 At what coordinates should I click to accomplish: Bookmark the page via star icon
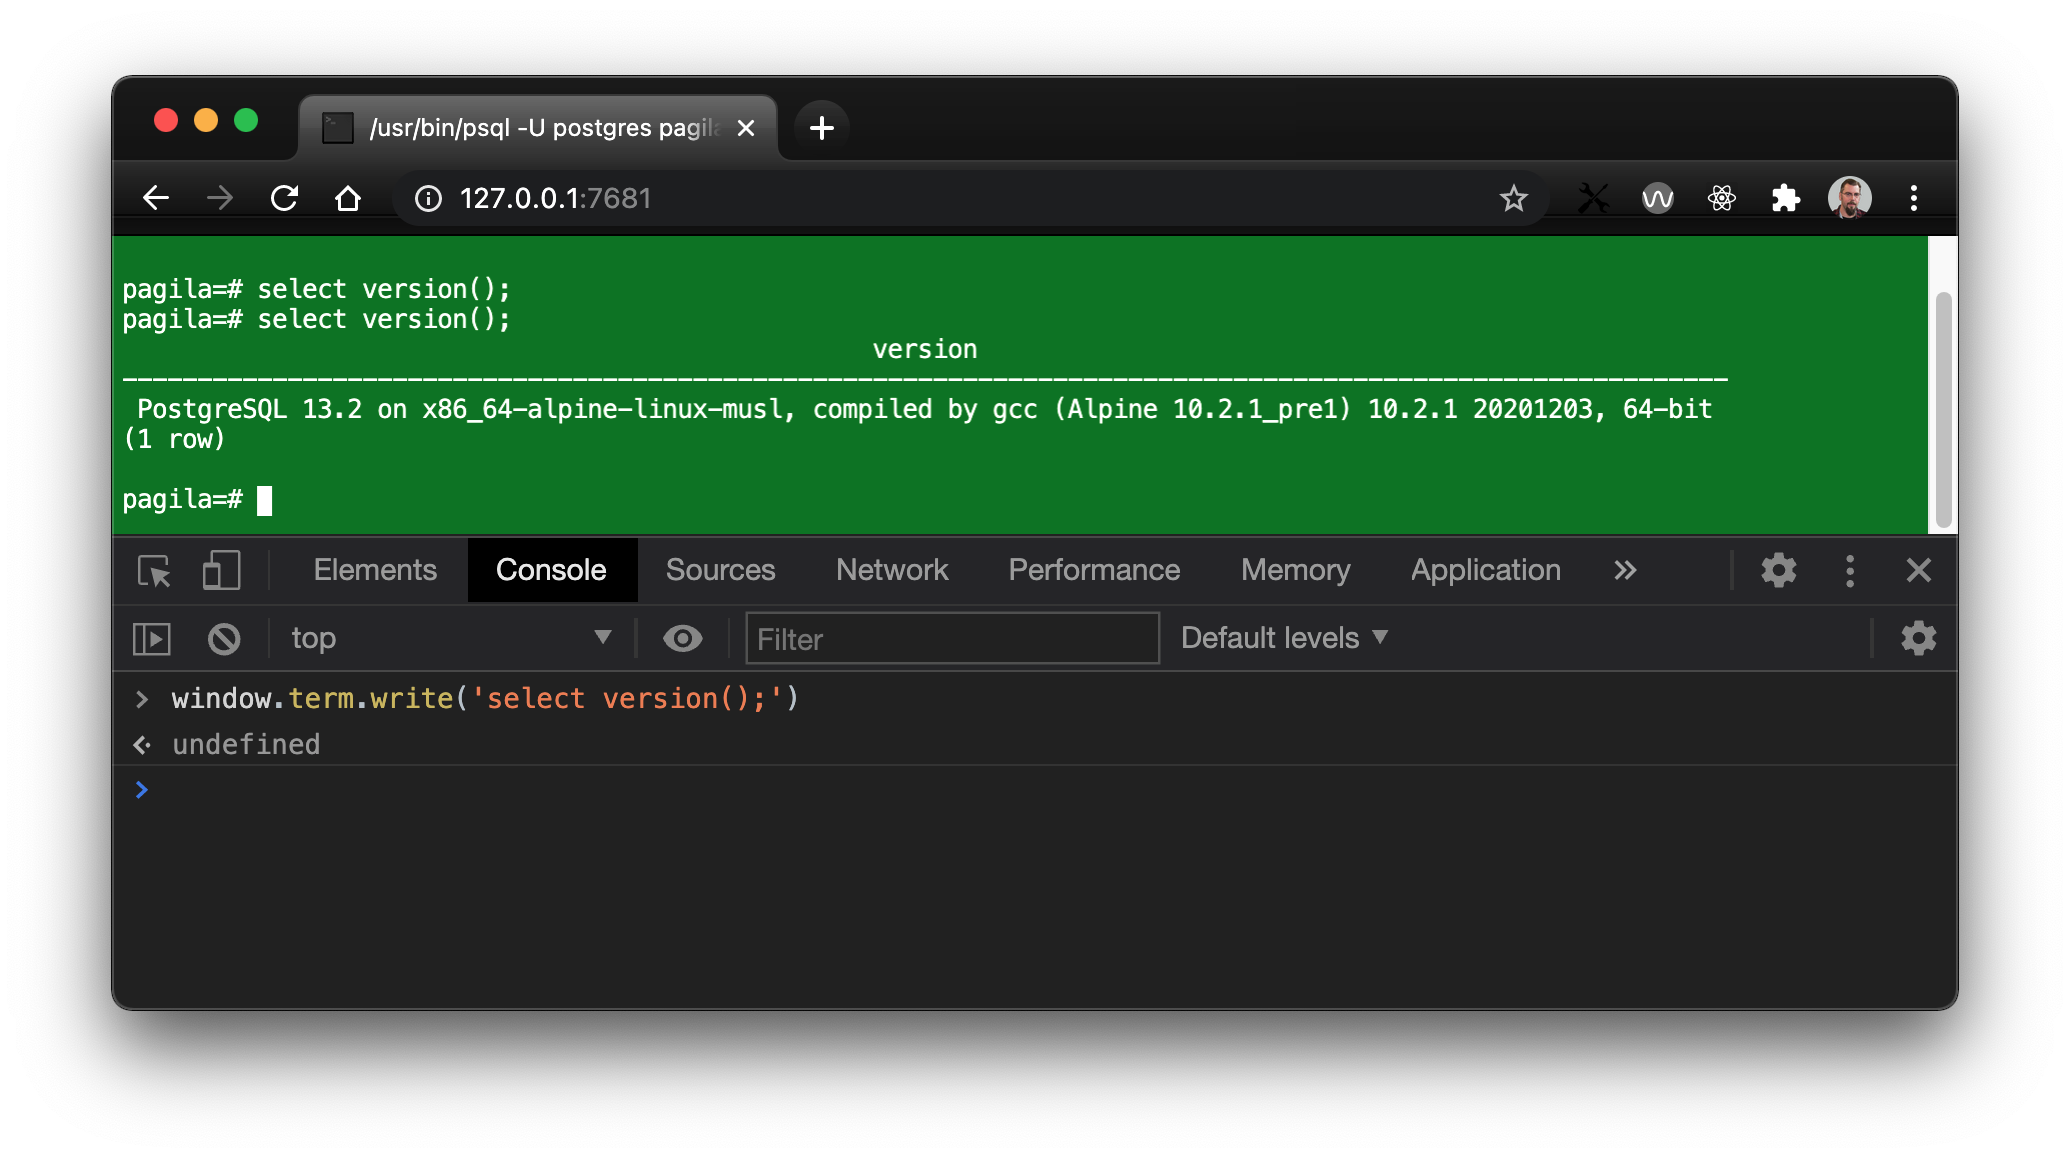click(1514, 197)
